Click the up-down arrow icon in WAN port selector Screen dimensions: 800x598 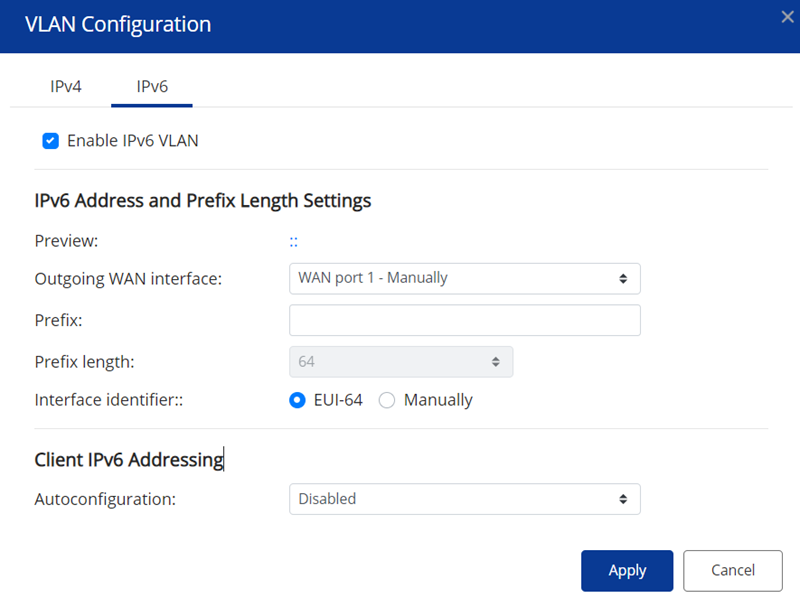pos(623,278)
